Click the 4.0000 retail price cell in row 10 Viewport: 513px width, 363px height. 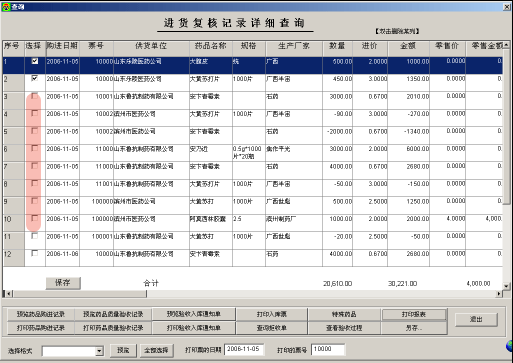point(447,223)
